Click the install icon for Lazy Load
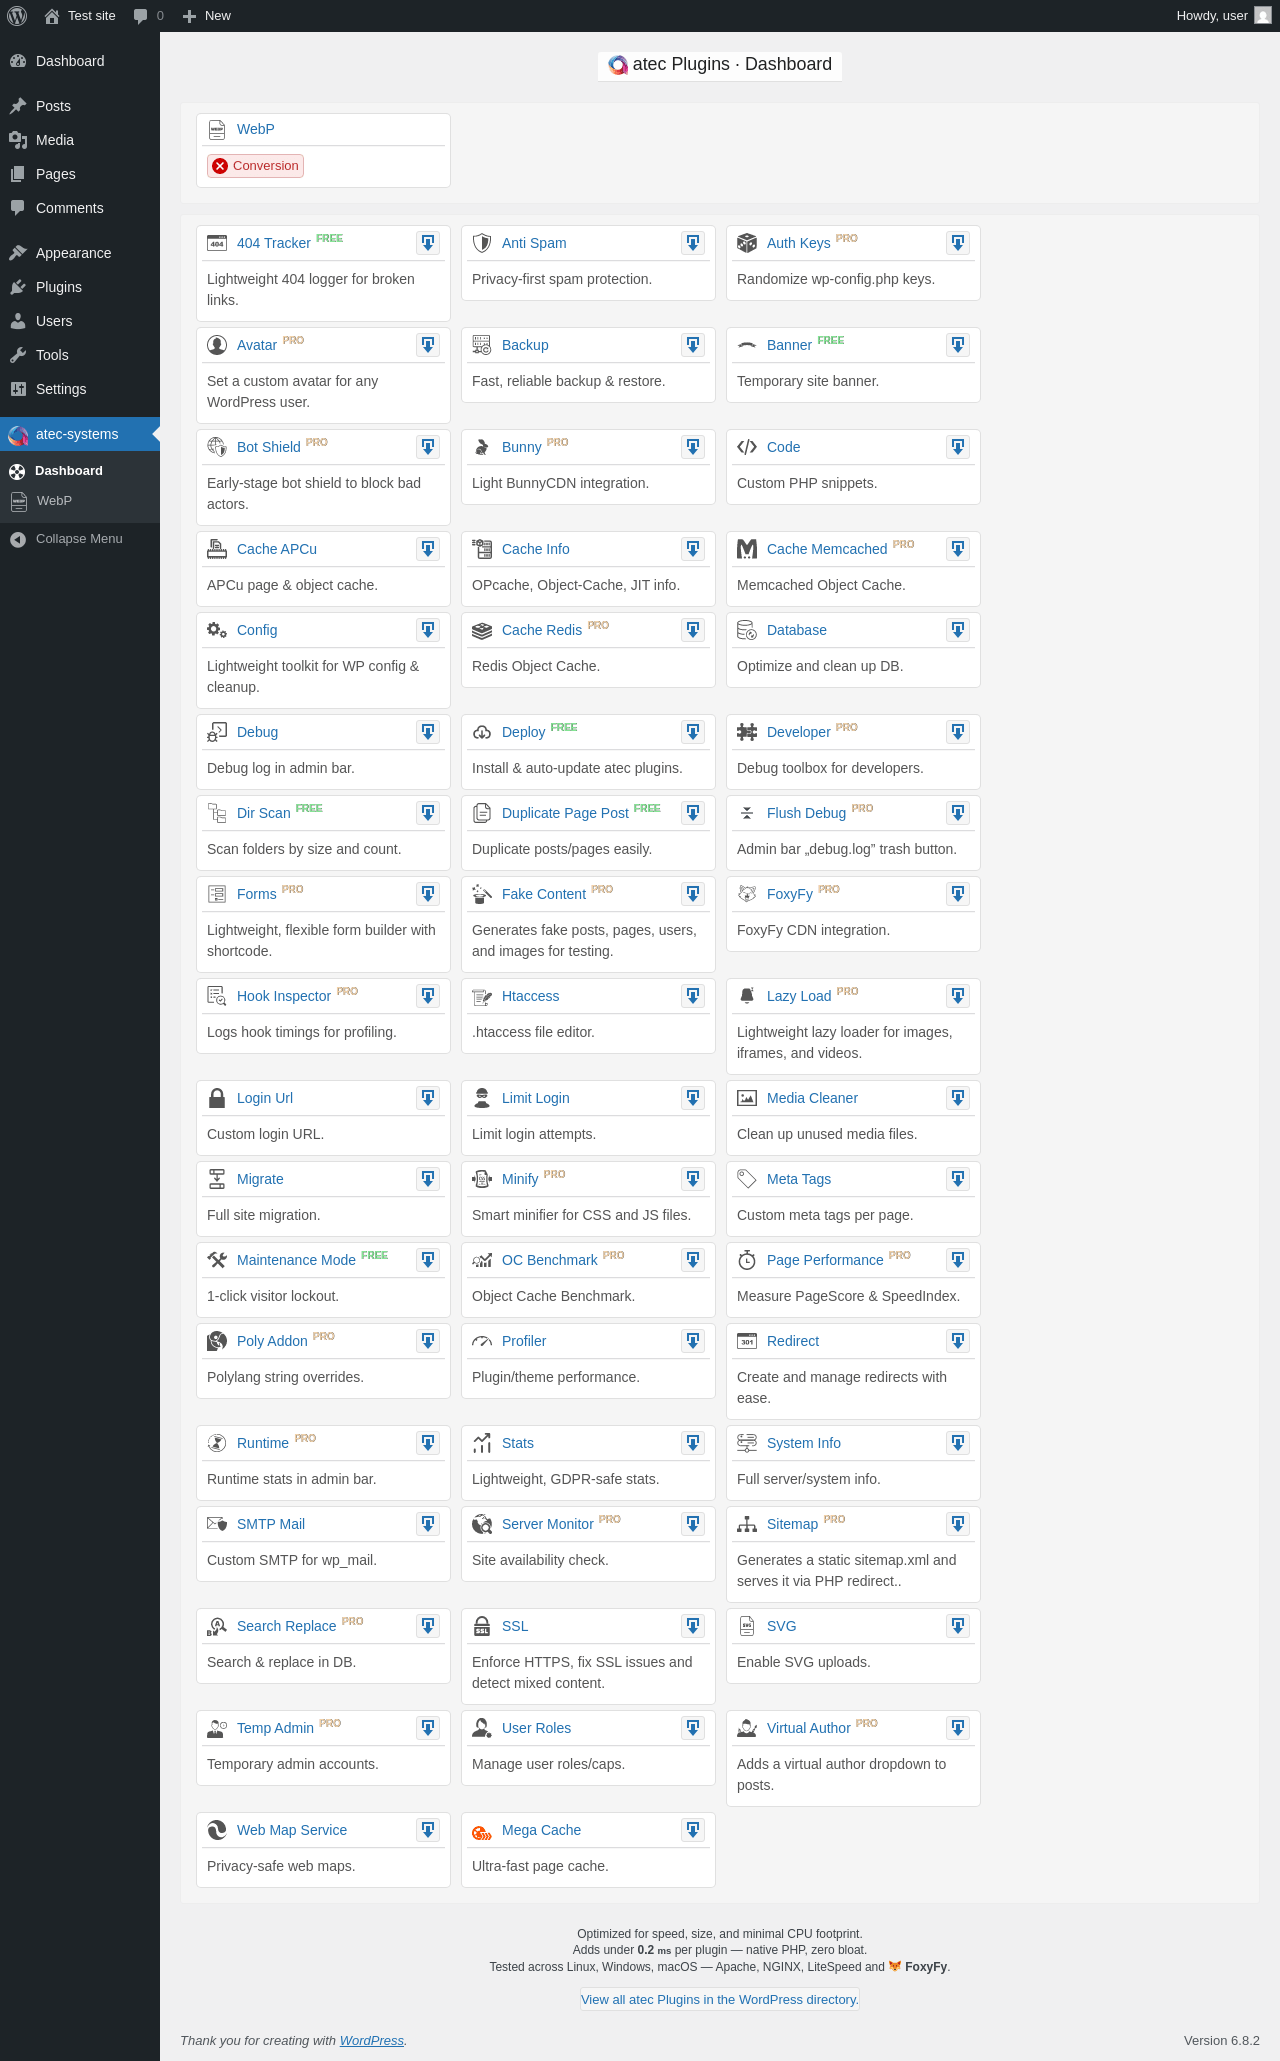1280x2061 pixels. coord(958,996)
